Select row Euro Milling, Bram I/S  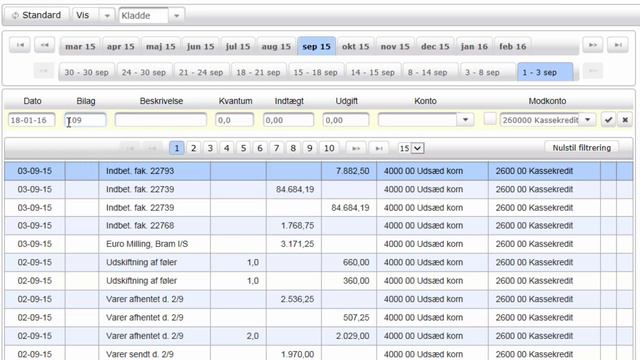pos(319,244)
